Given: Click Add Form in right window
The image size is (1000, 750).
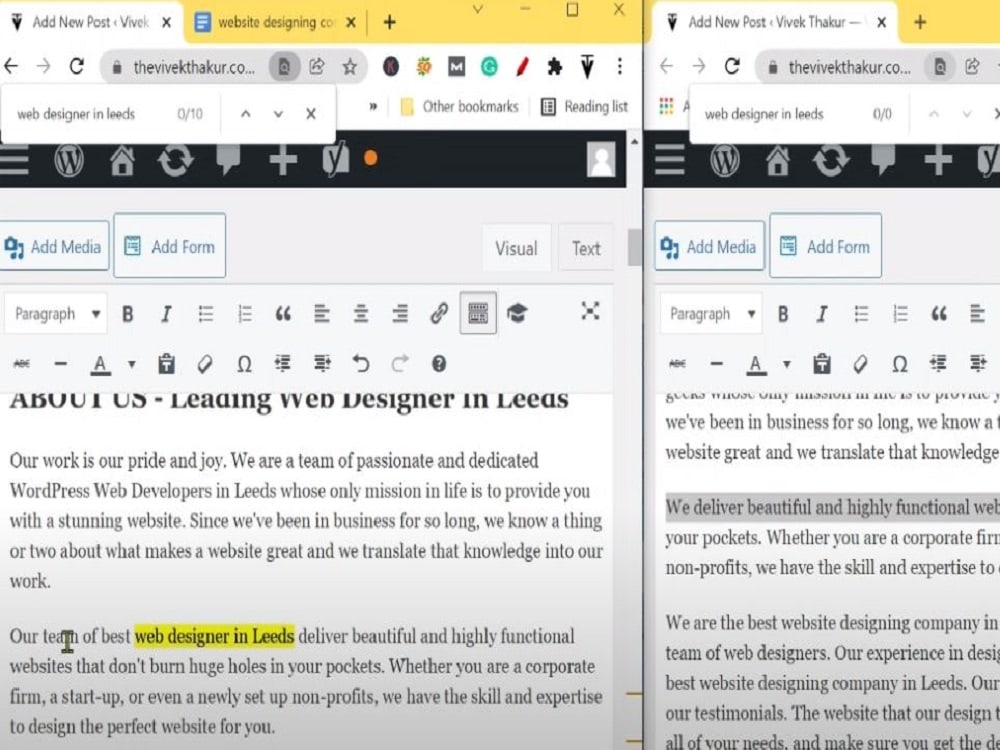Looking at the screenshot, I should click(826, 246).
